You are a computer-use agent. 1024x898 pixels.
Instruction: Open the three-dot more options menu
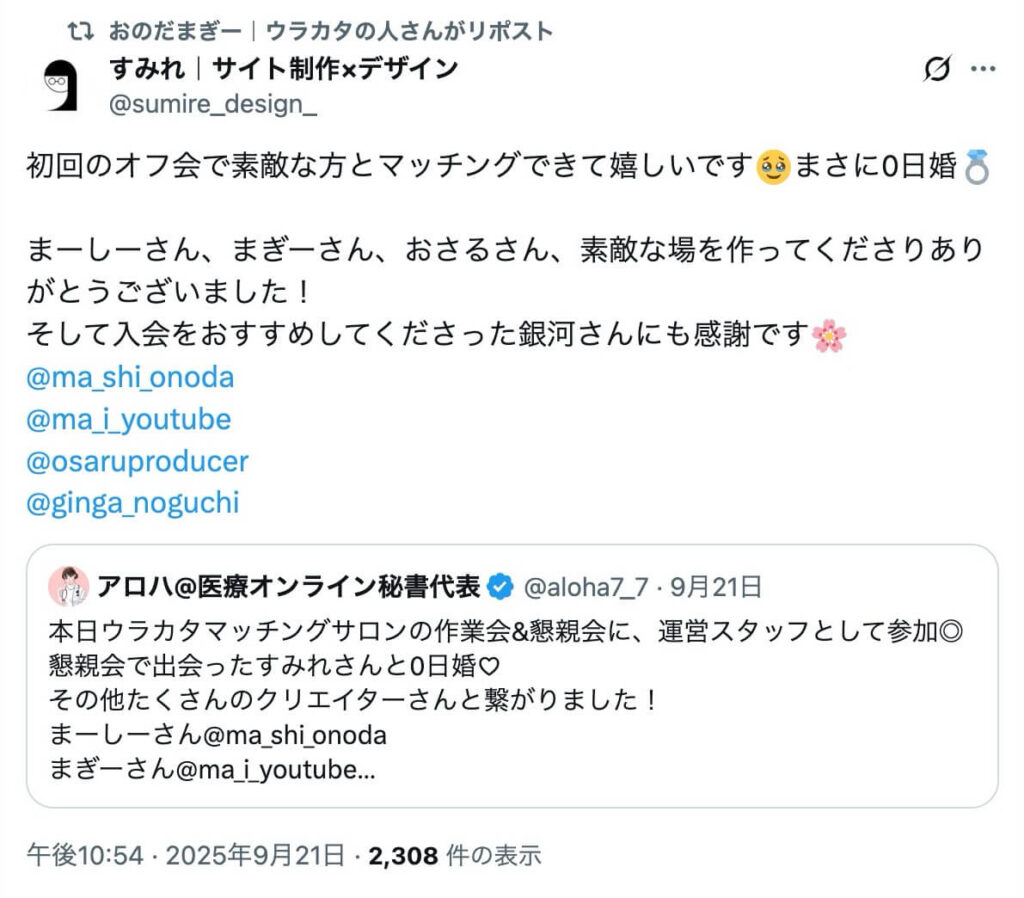point(984,69)
